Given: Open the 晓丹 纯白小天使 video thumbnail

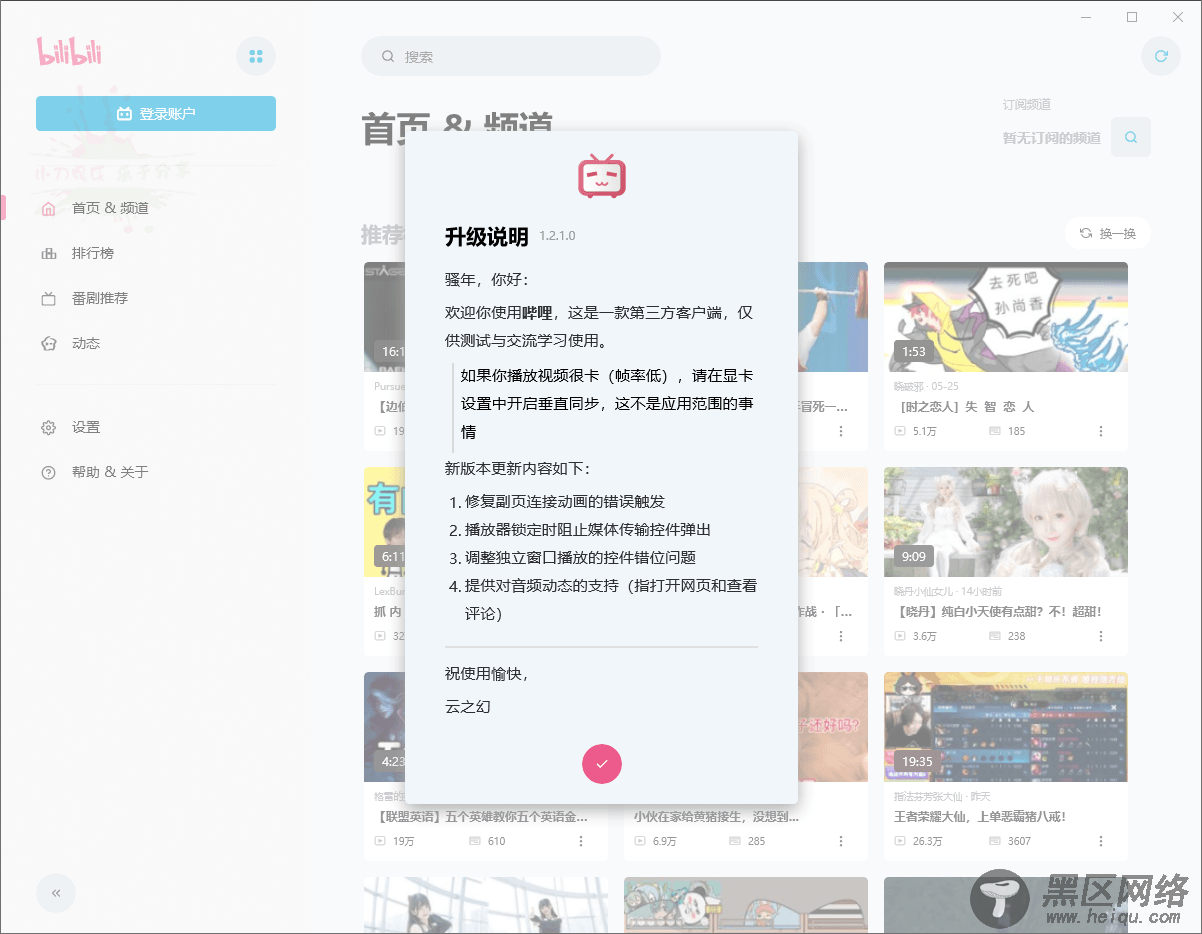Looking at the screenshot, I should point(1006,522).
